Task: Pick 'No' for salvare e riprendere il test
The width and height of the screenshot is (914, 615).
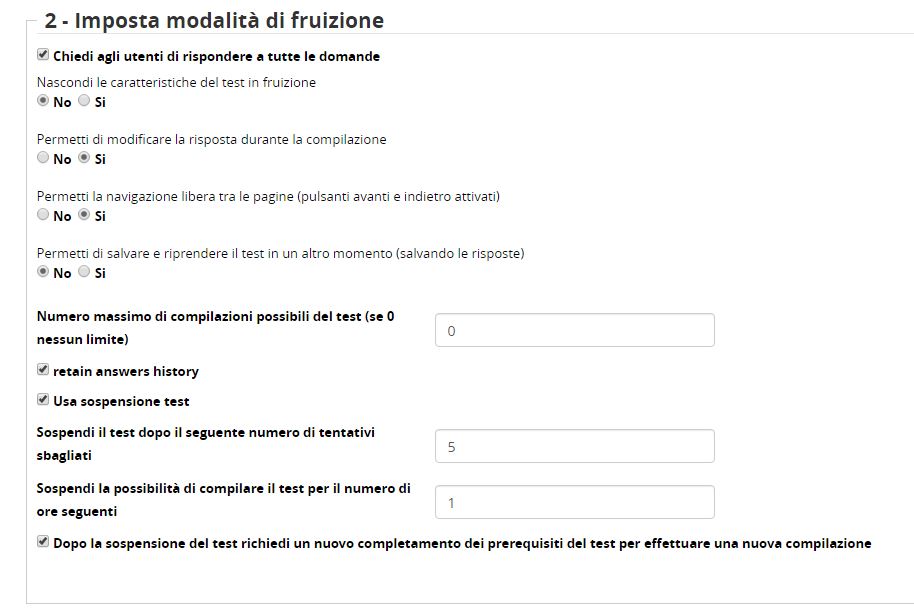Action: 43,272
